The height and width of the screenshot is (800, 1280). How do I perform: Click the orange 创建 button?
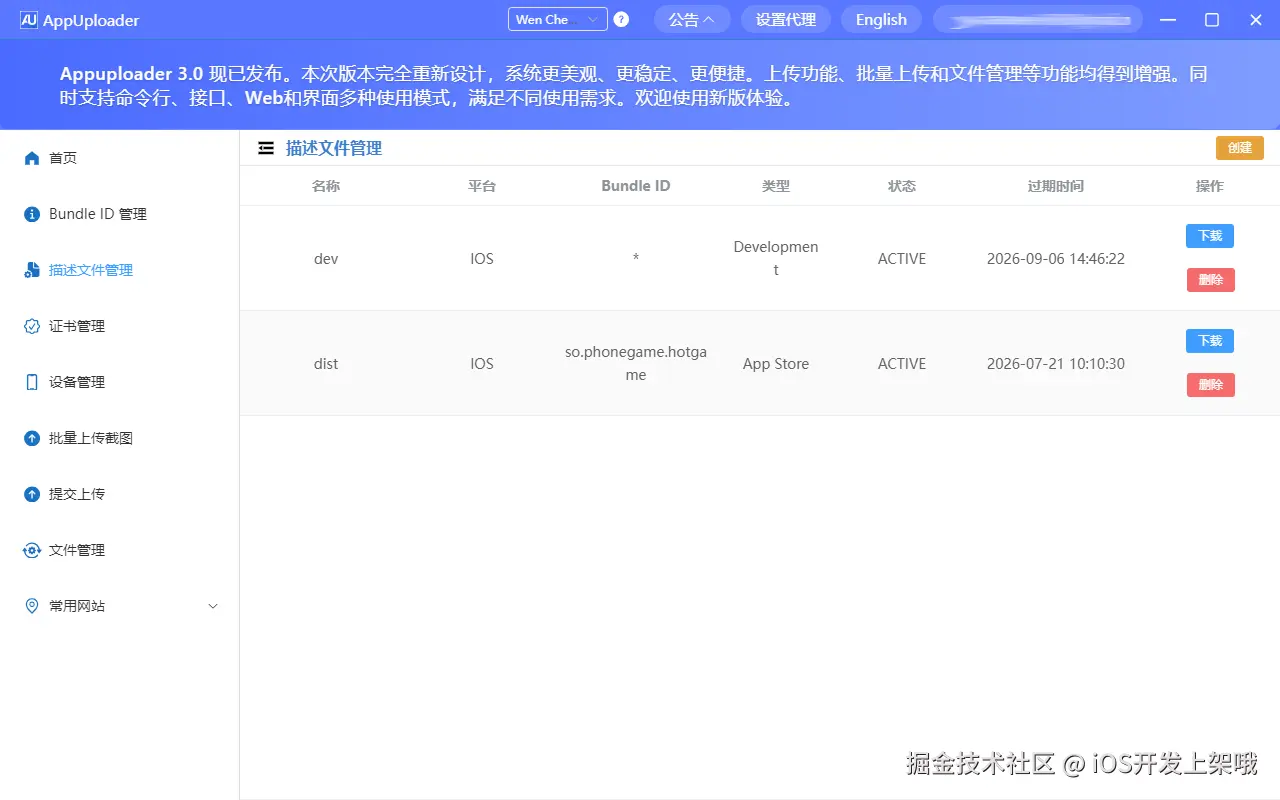[1240, 148]
